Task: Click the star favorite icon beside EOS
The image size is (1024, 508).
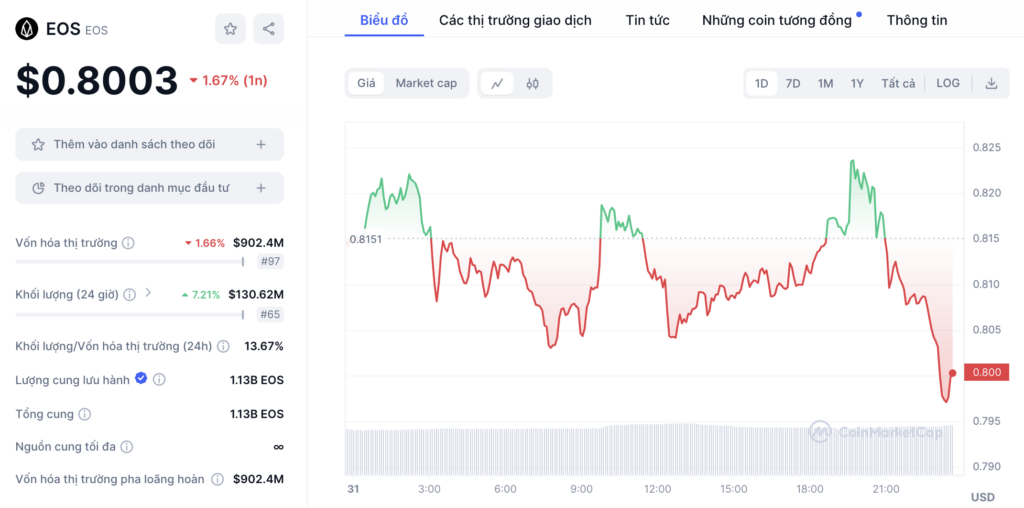Action: click(231, 29)
